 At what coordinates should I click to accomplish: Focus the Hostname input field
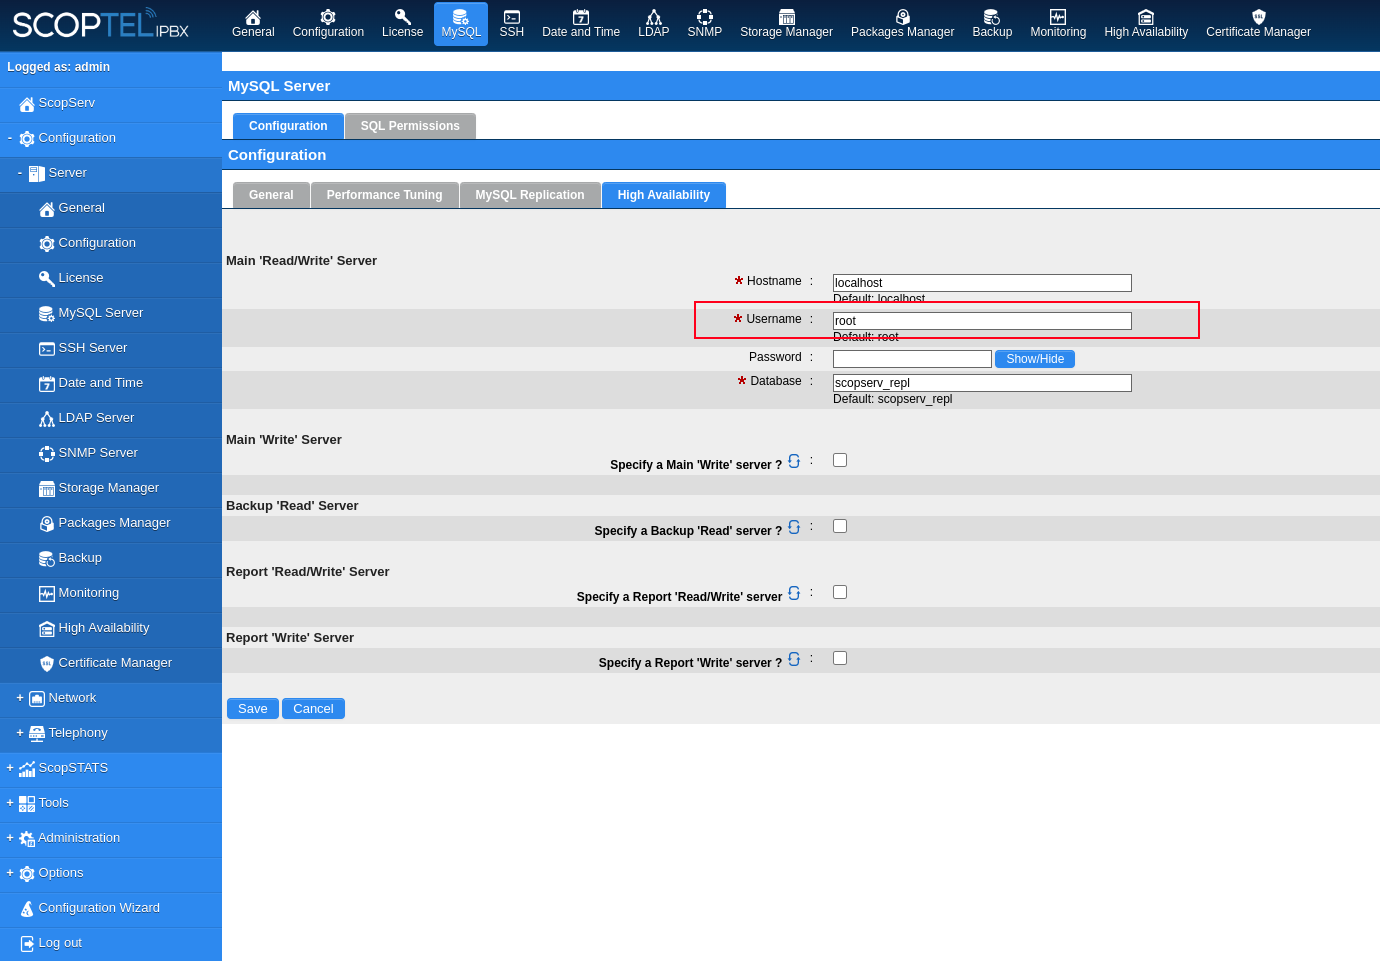pos(982,283)
